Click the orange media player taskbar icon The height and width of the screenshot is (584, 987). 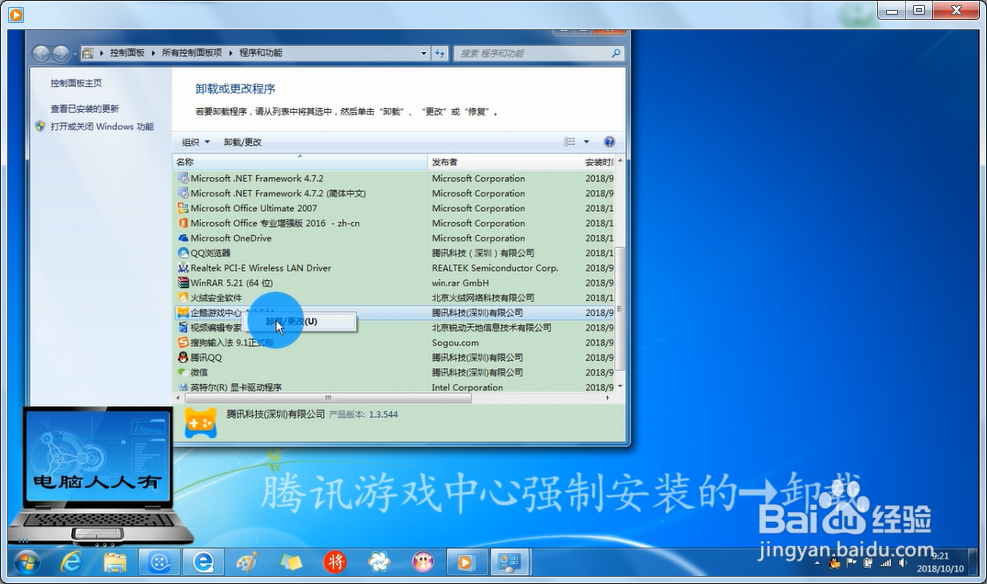465,562
